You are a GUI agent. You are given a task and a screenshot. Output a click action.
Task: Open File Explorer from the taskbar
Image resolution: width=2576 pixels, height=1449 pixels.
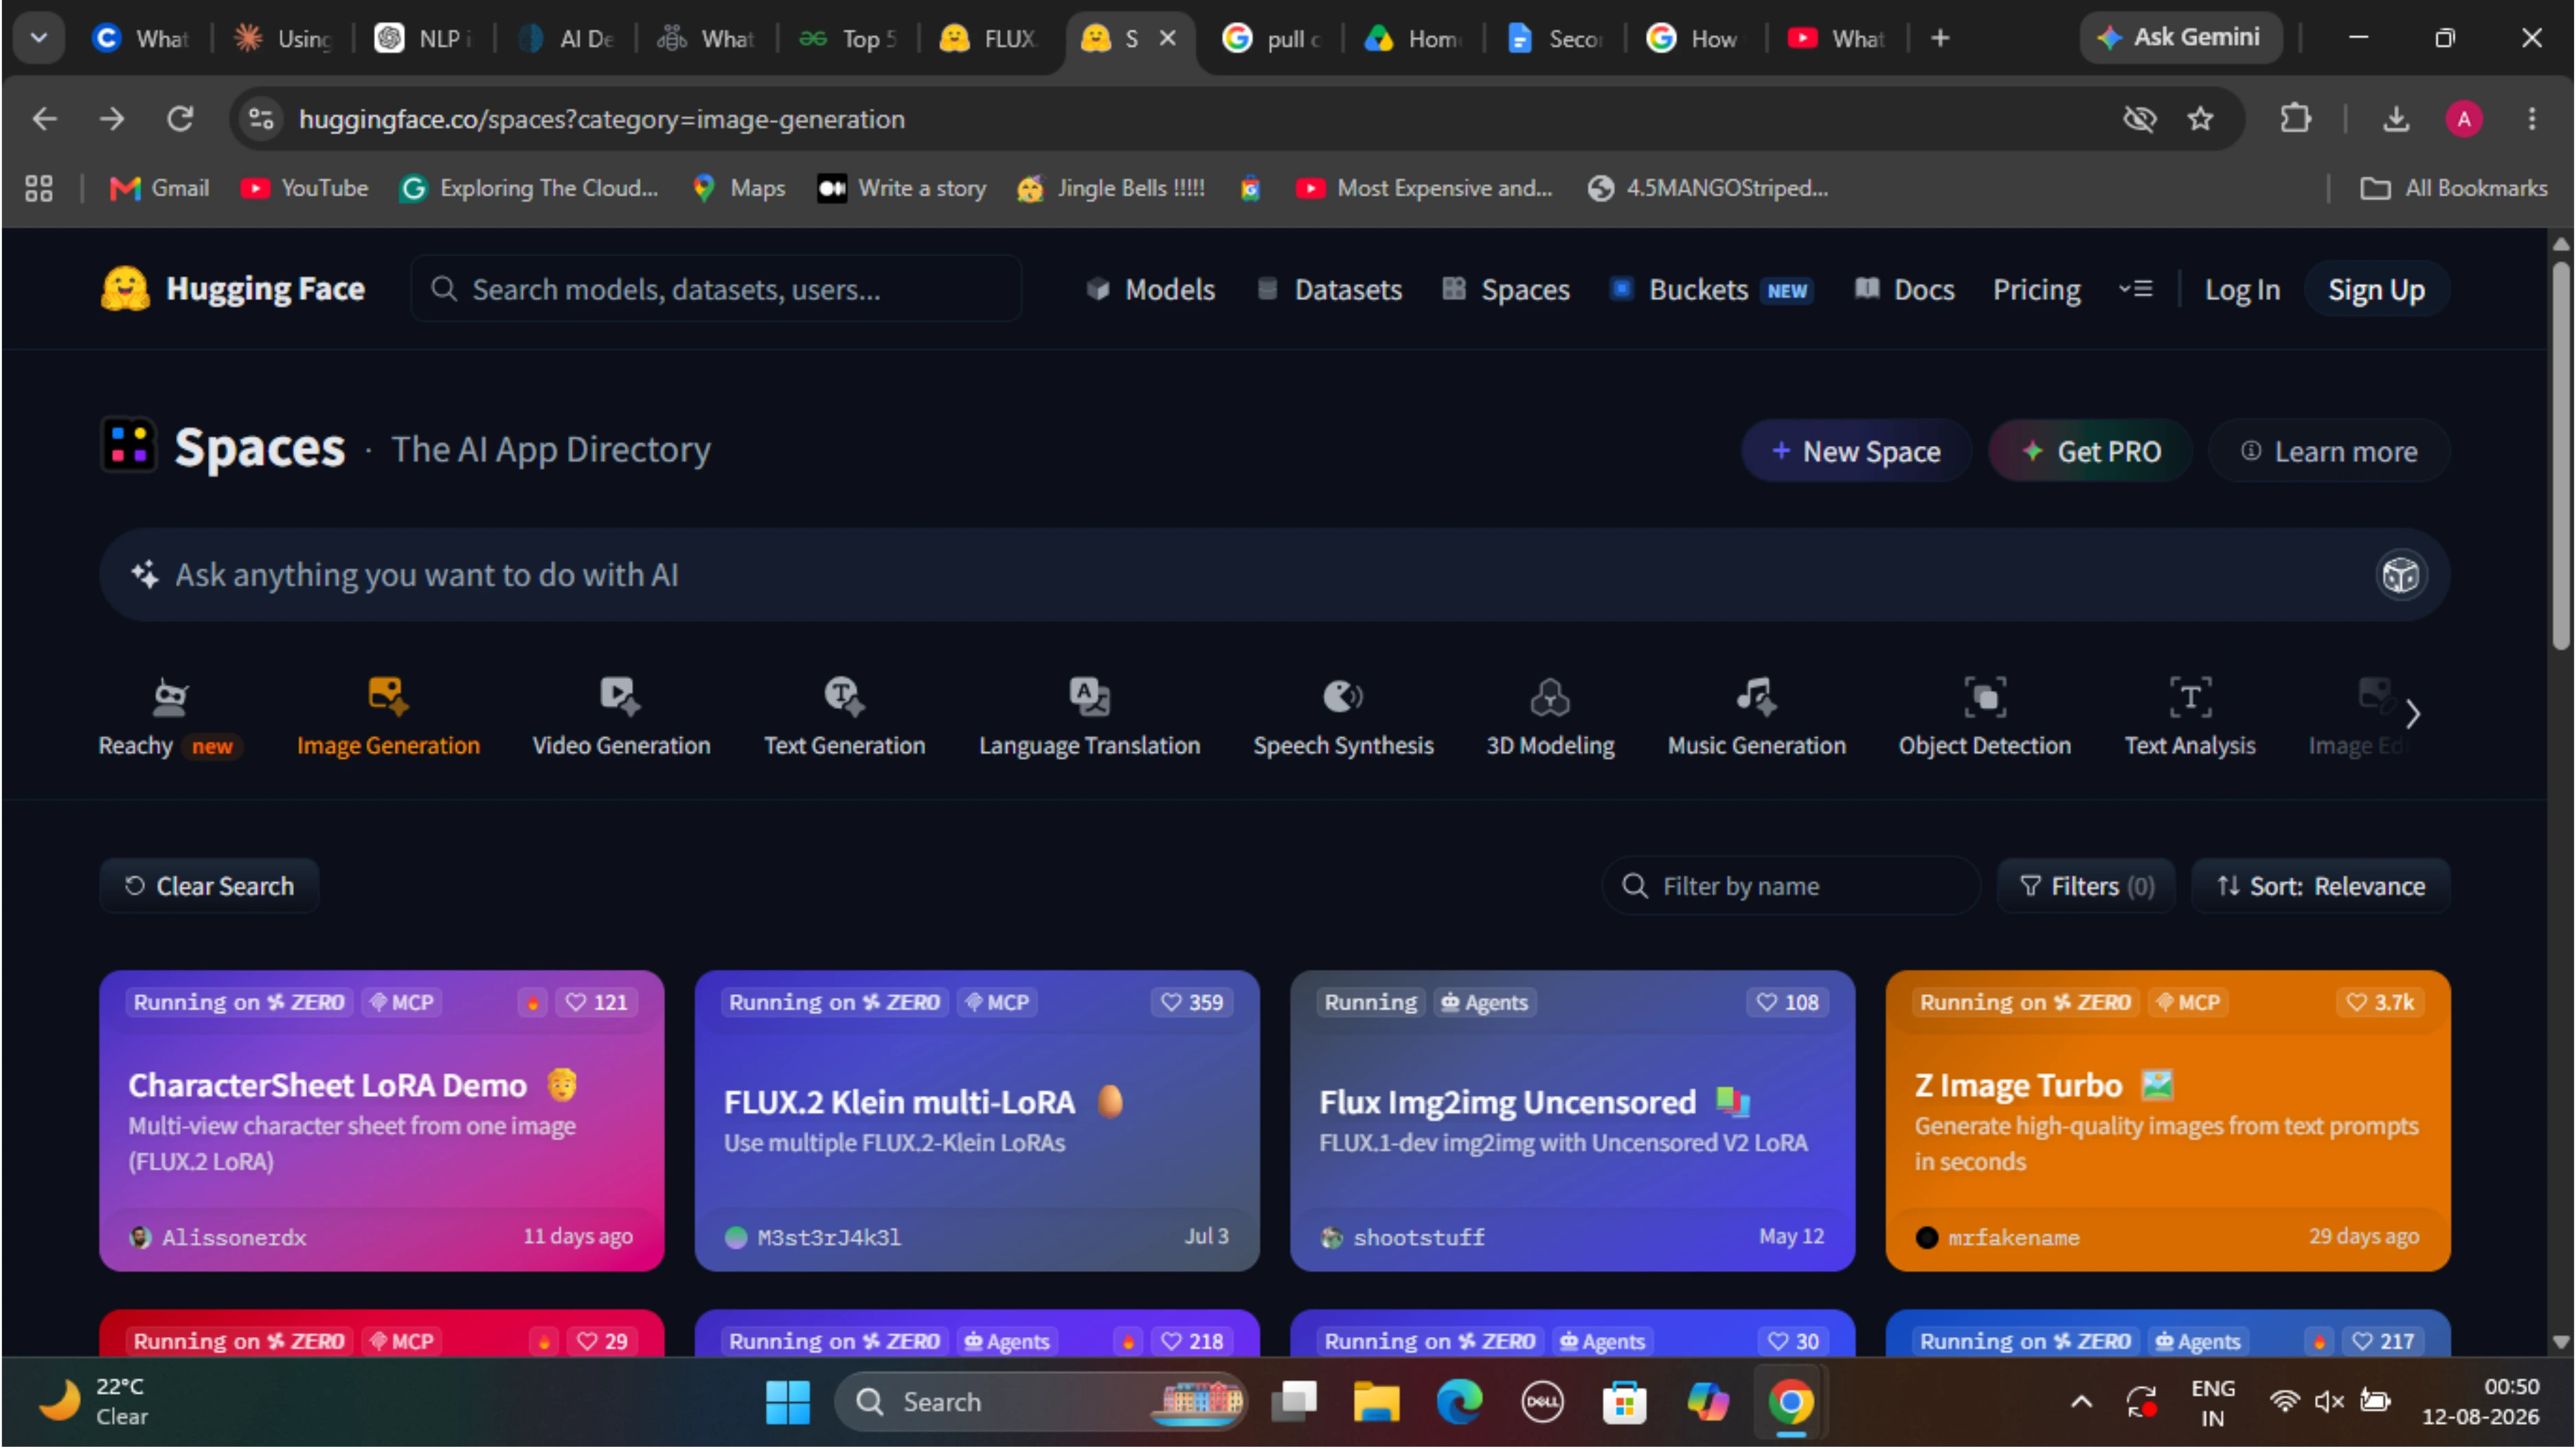tap(1376, 1403)
